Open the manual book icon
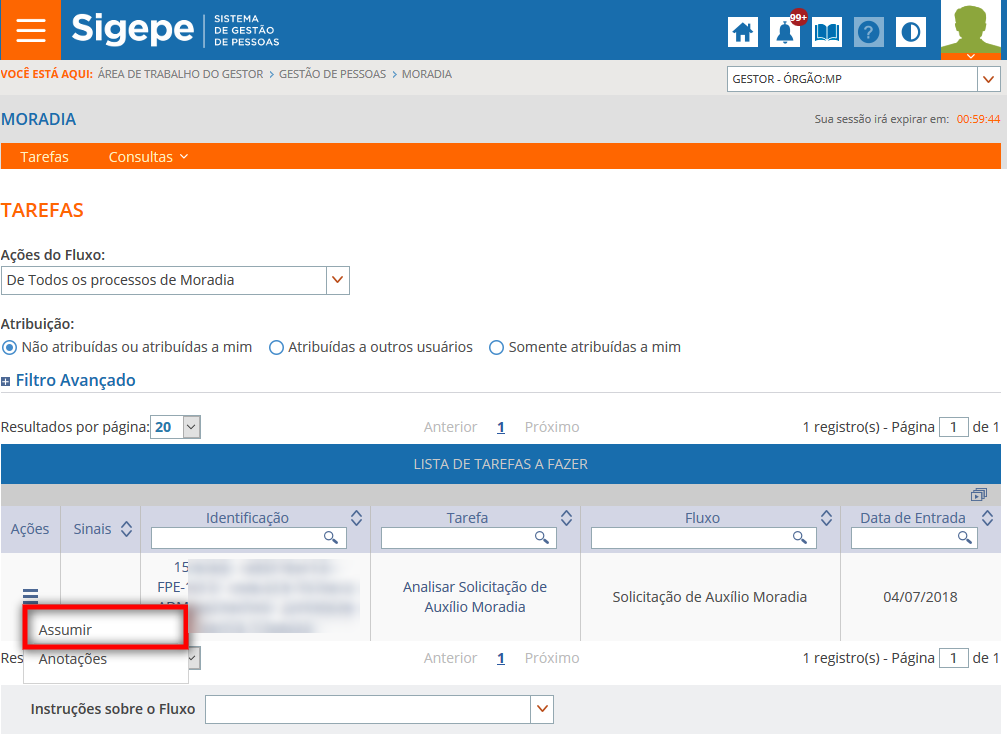 (x=827, y=32)
